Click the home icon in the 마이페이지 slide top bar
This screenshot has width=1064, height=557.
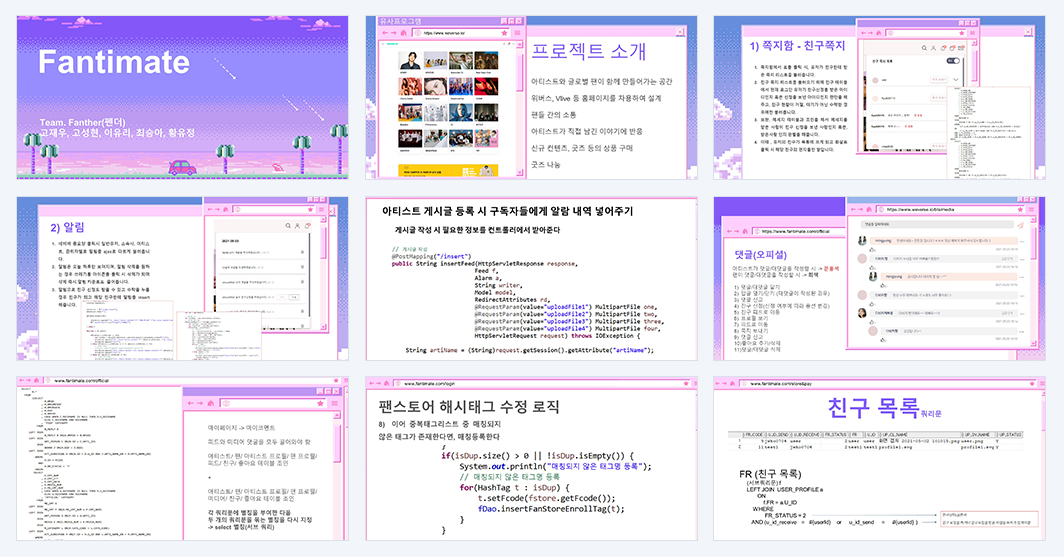point(37,380)
